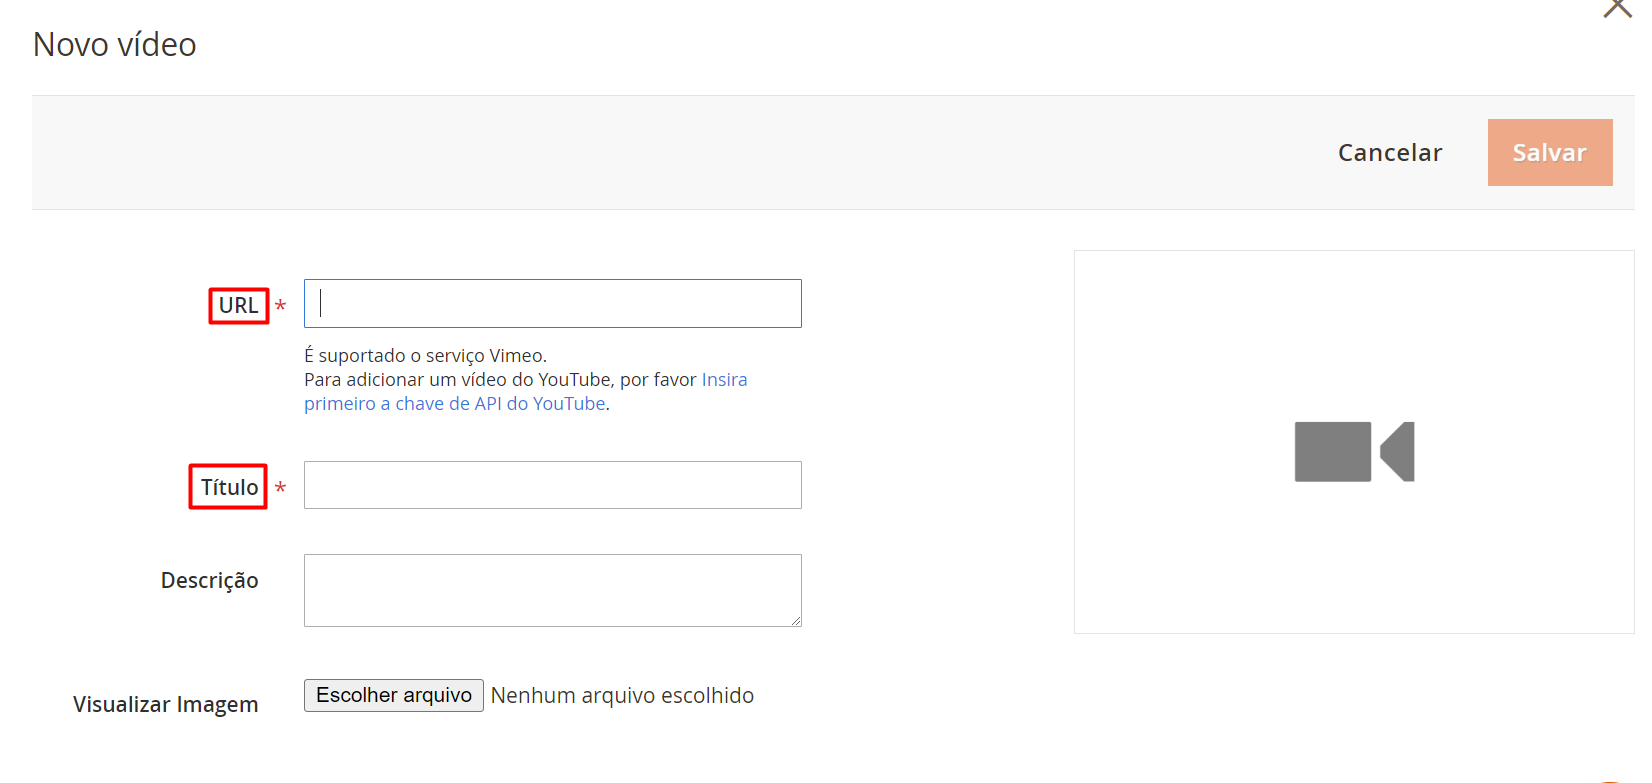Viewport: 1652px width, 783px height.
Task: Grab the Descrição textarea resize handle
Action: pos(796,621)
